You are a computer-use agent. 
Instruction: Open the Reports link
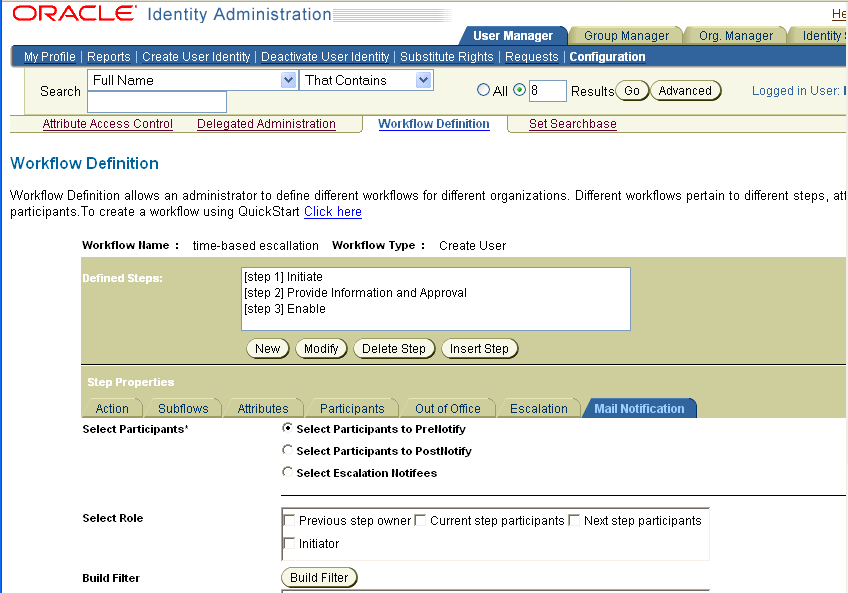[x=109, y=57]
